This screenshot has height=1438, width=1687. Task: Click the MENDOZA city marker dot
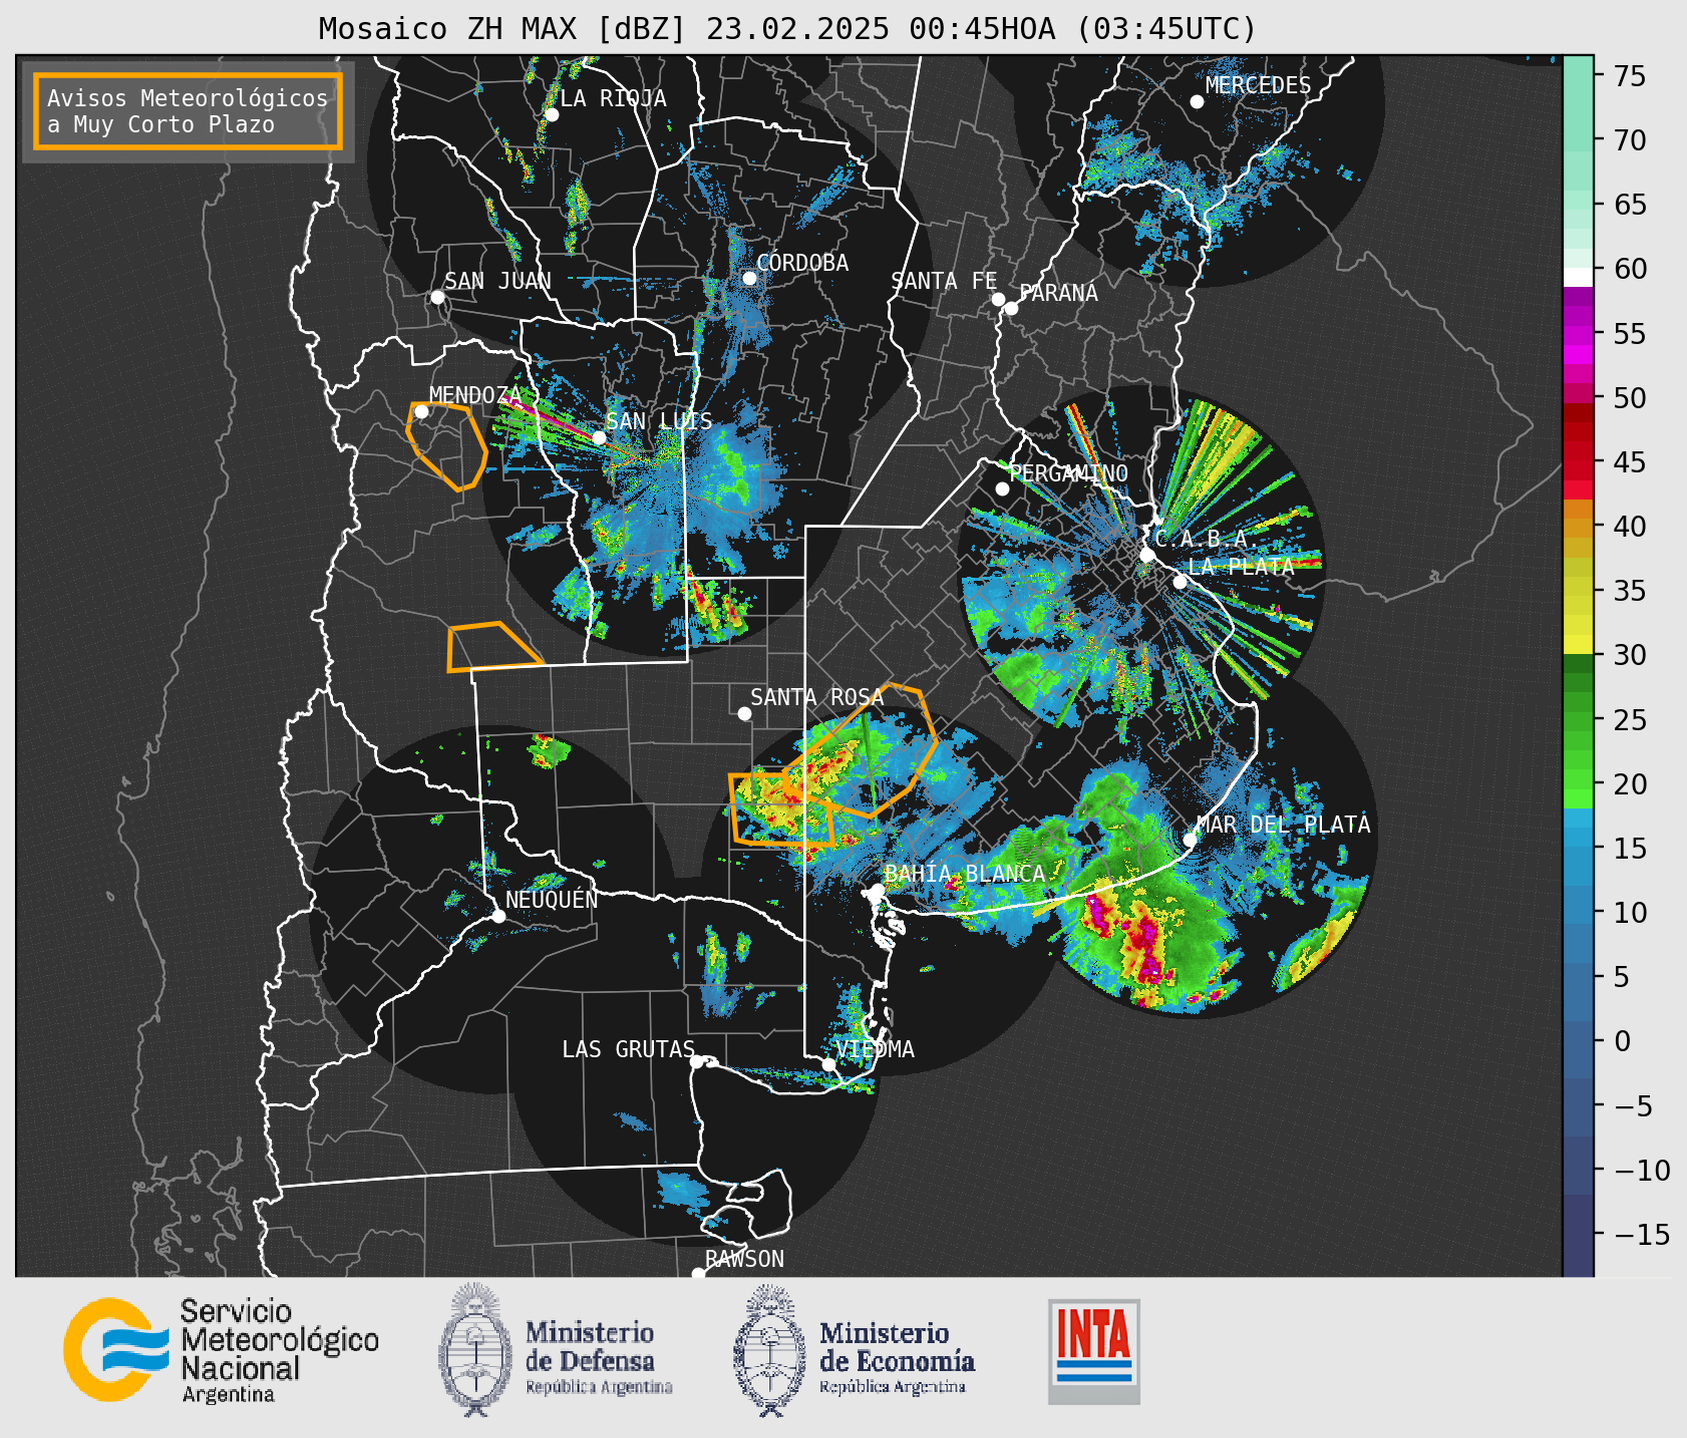tap(421, 412)
